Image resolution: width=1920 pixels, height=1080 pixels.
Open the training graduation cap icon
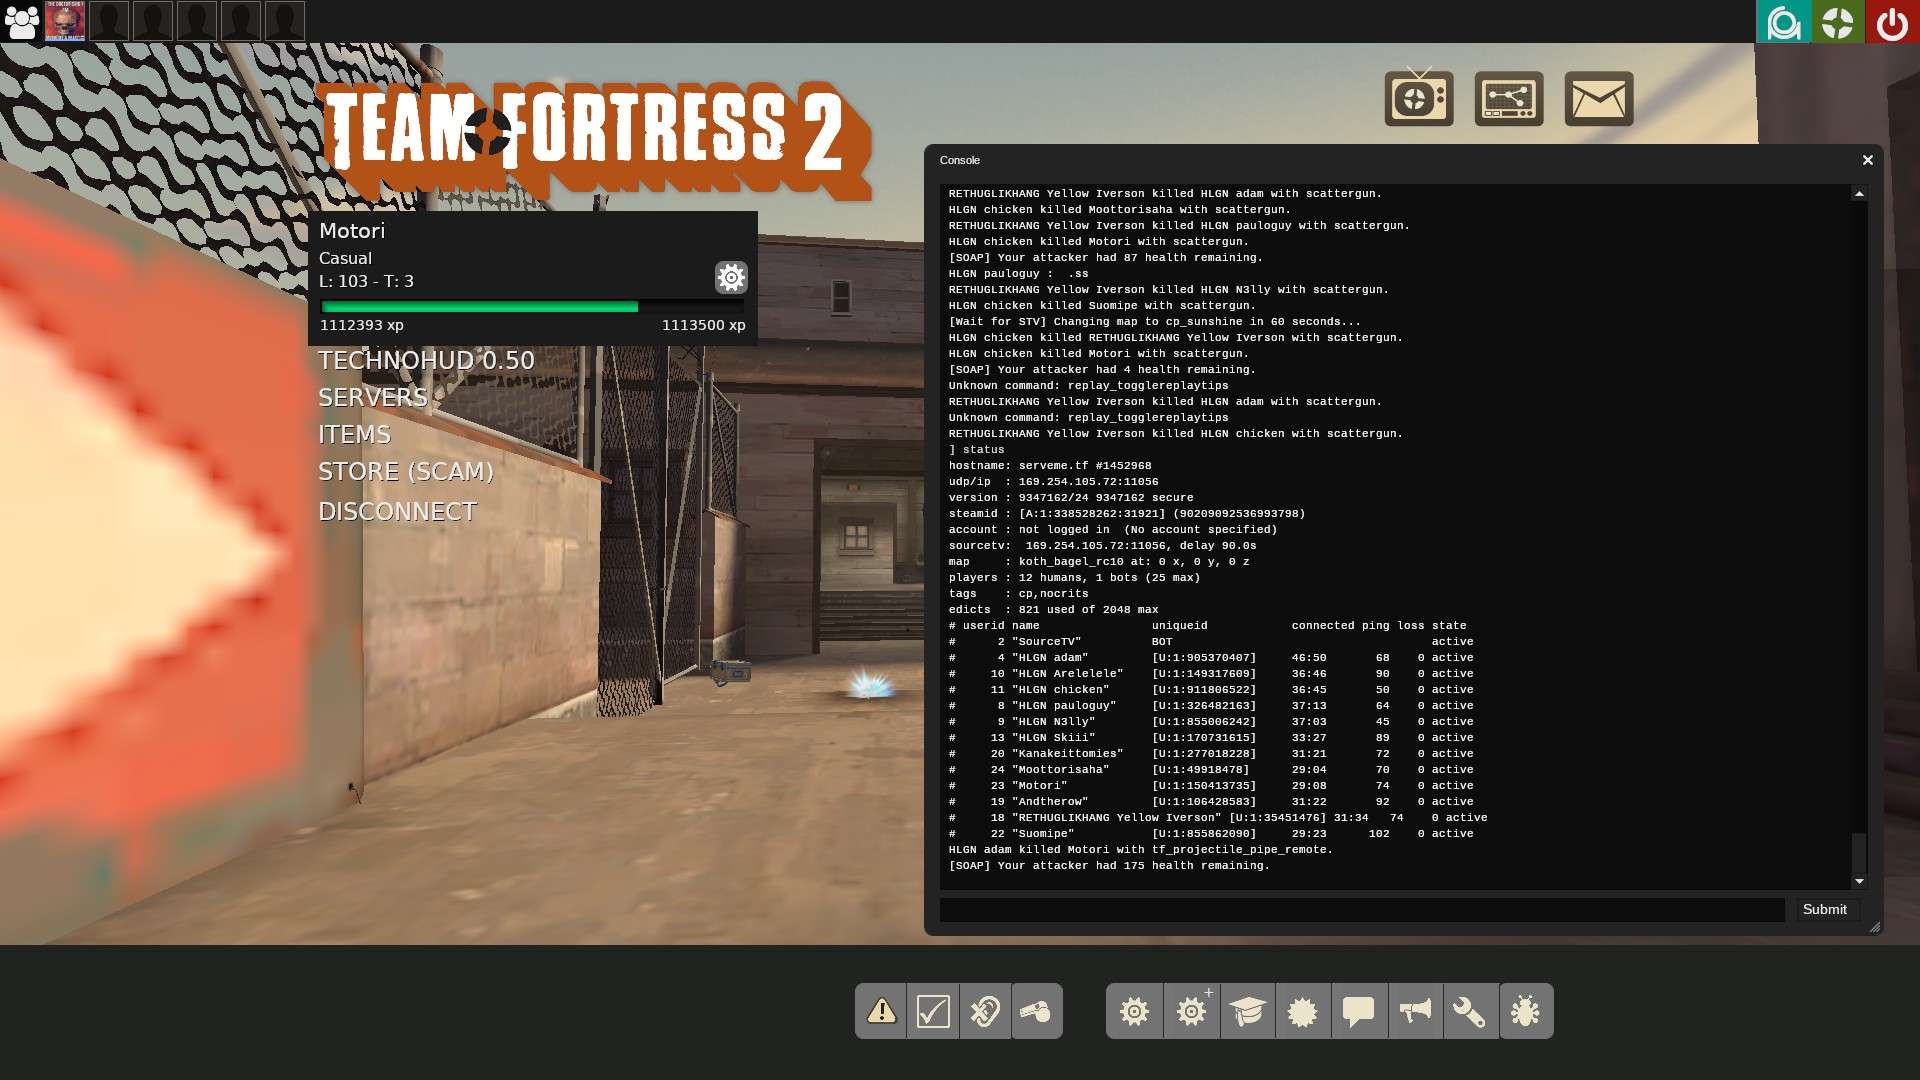[1247, 1011]
